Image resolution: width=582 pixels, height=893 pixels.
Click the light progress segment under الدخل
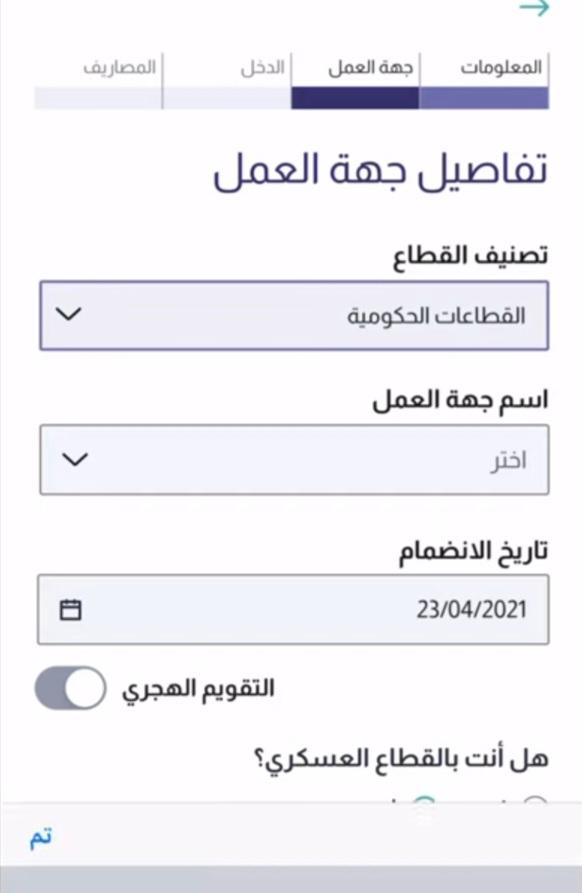point(227,98)
